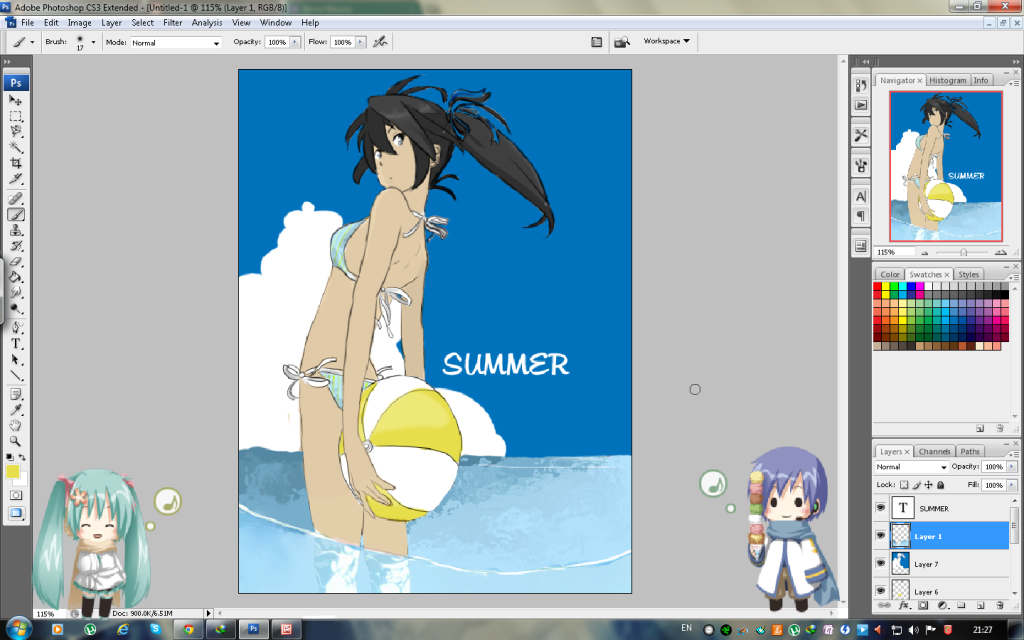Select the Move tool

pos(16,100)
